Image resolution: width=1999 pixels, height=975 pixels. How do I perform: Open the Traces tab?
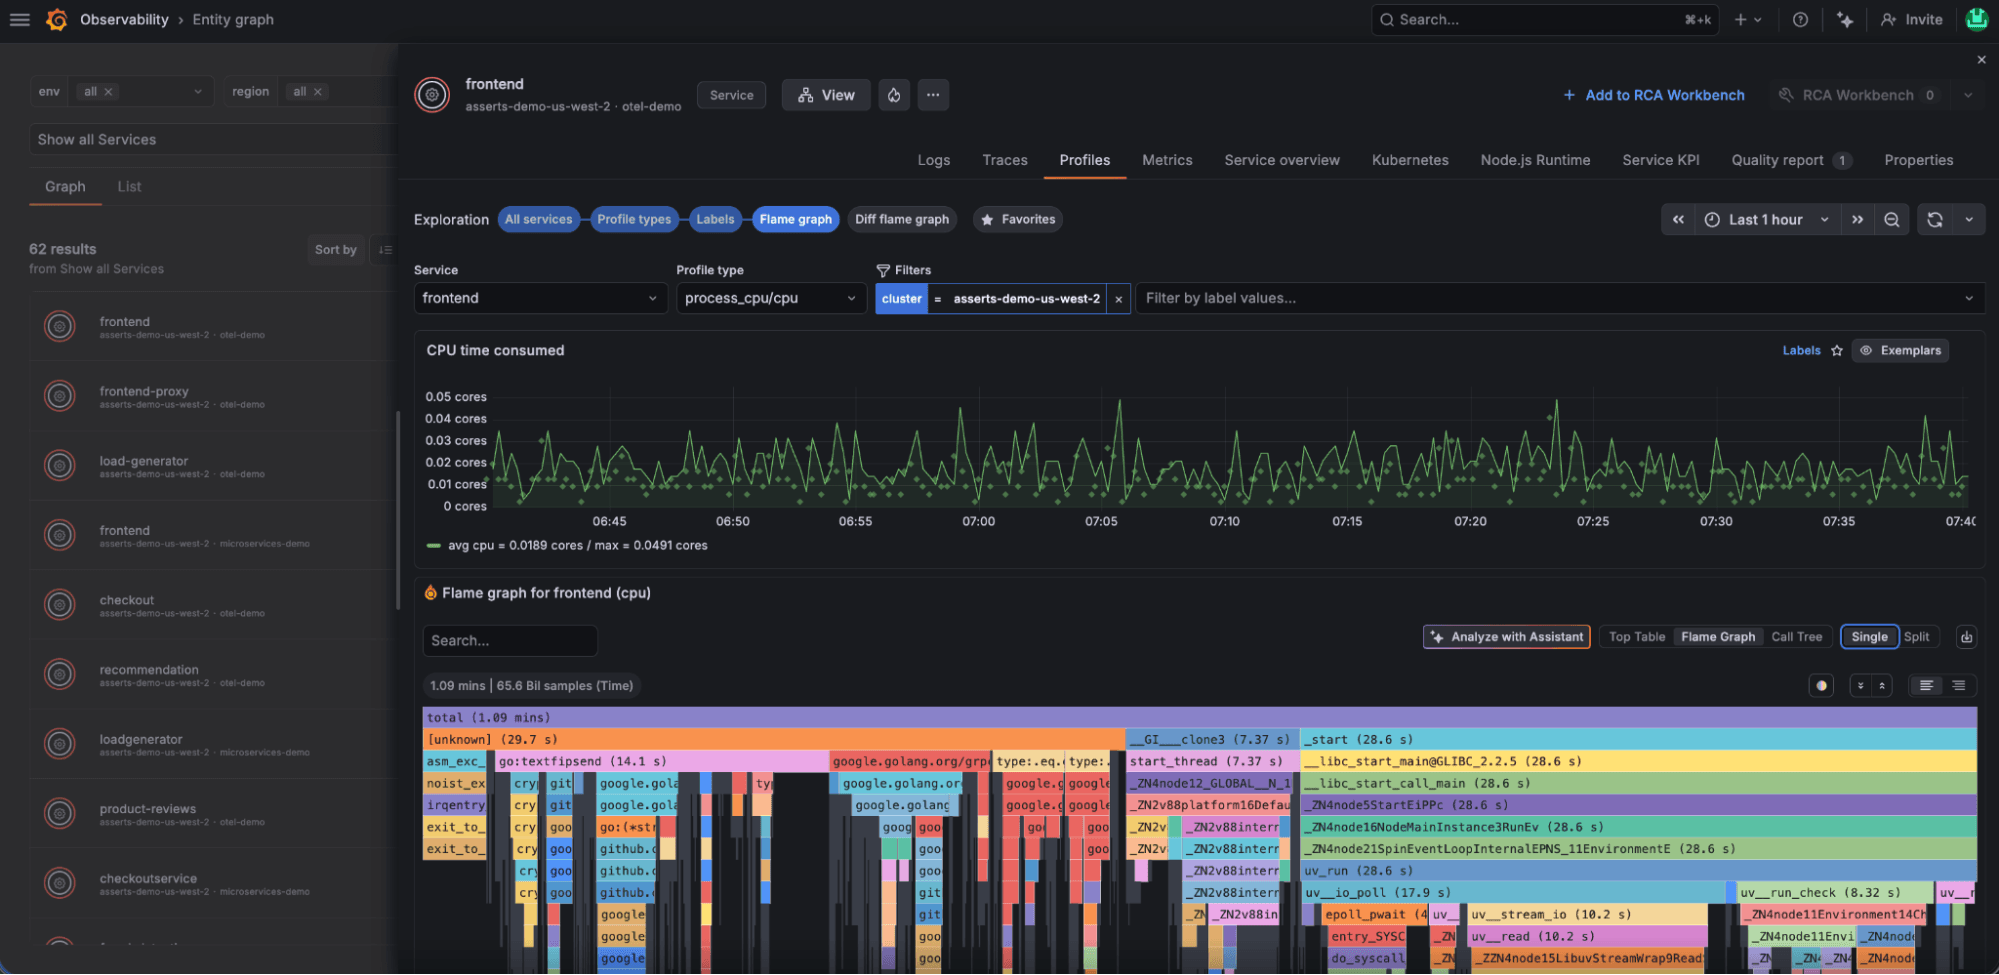(1005, 161)
